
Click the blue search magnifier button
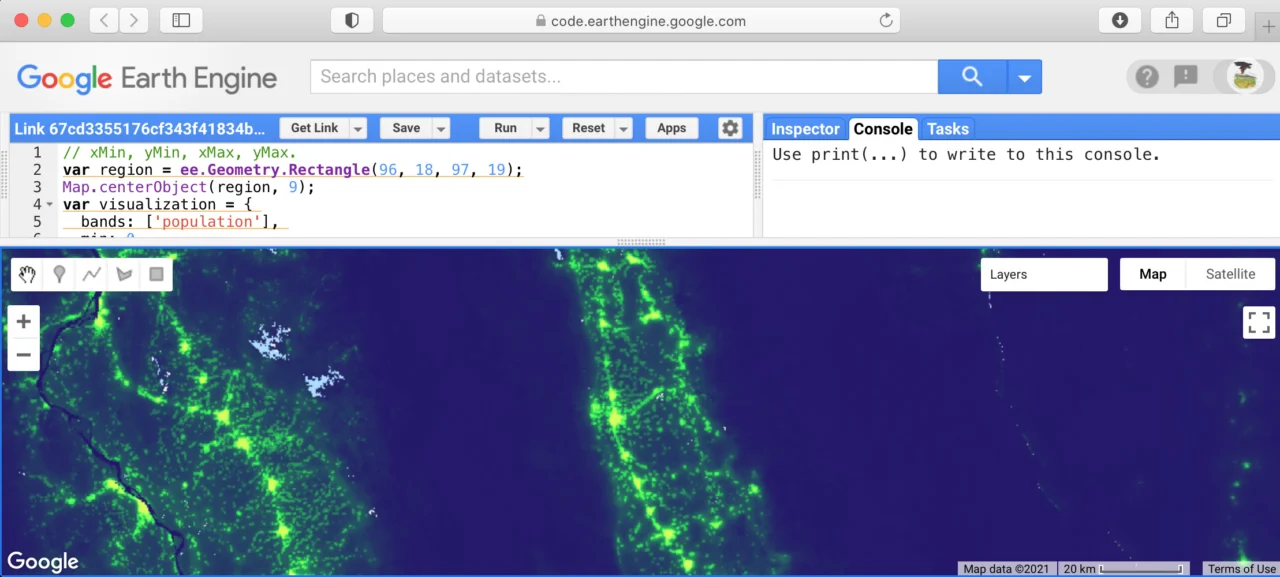click(972, 77)
